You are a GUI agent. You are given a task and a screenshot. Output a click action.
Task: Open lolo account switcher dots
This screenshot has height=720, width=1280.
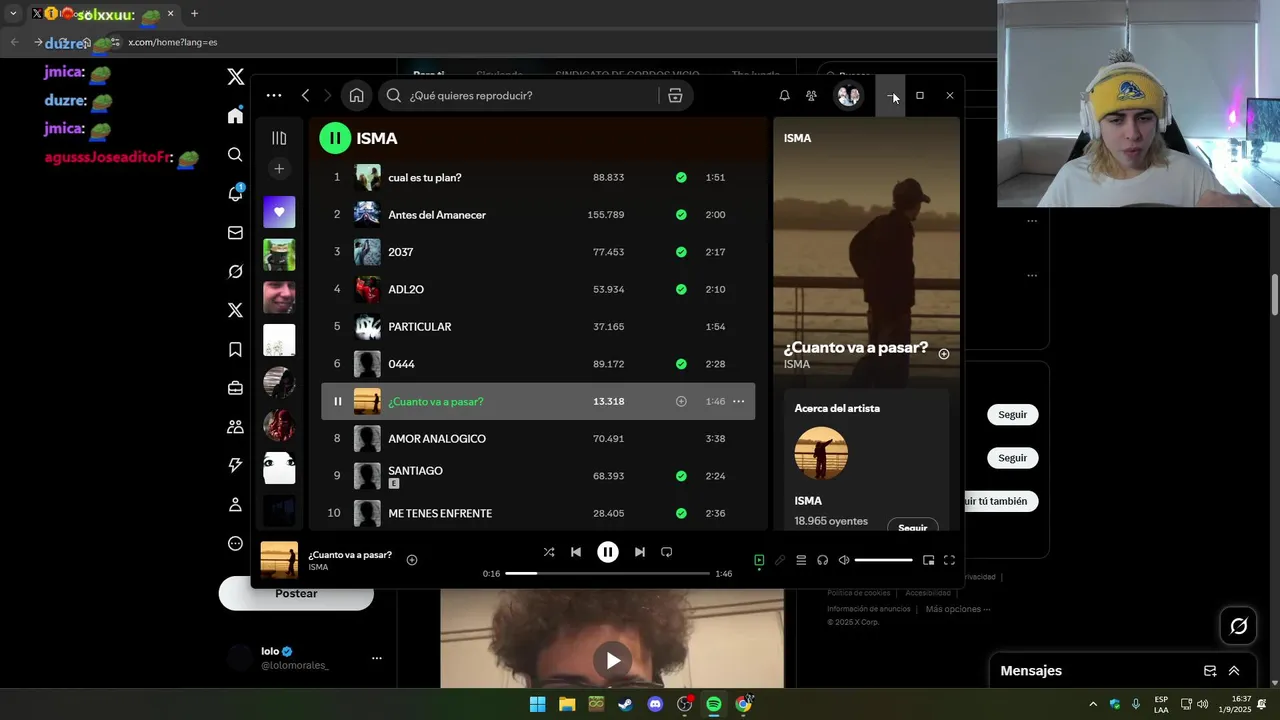click(377, 658)
